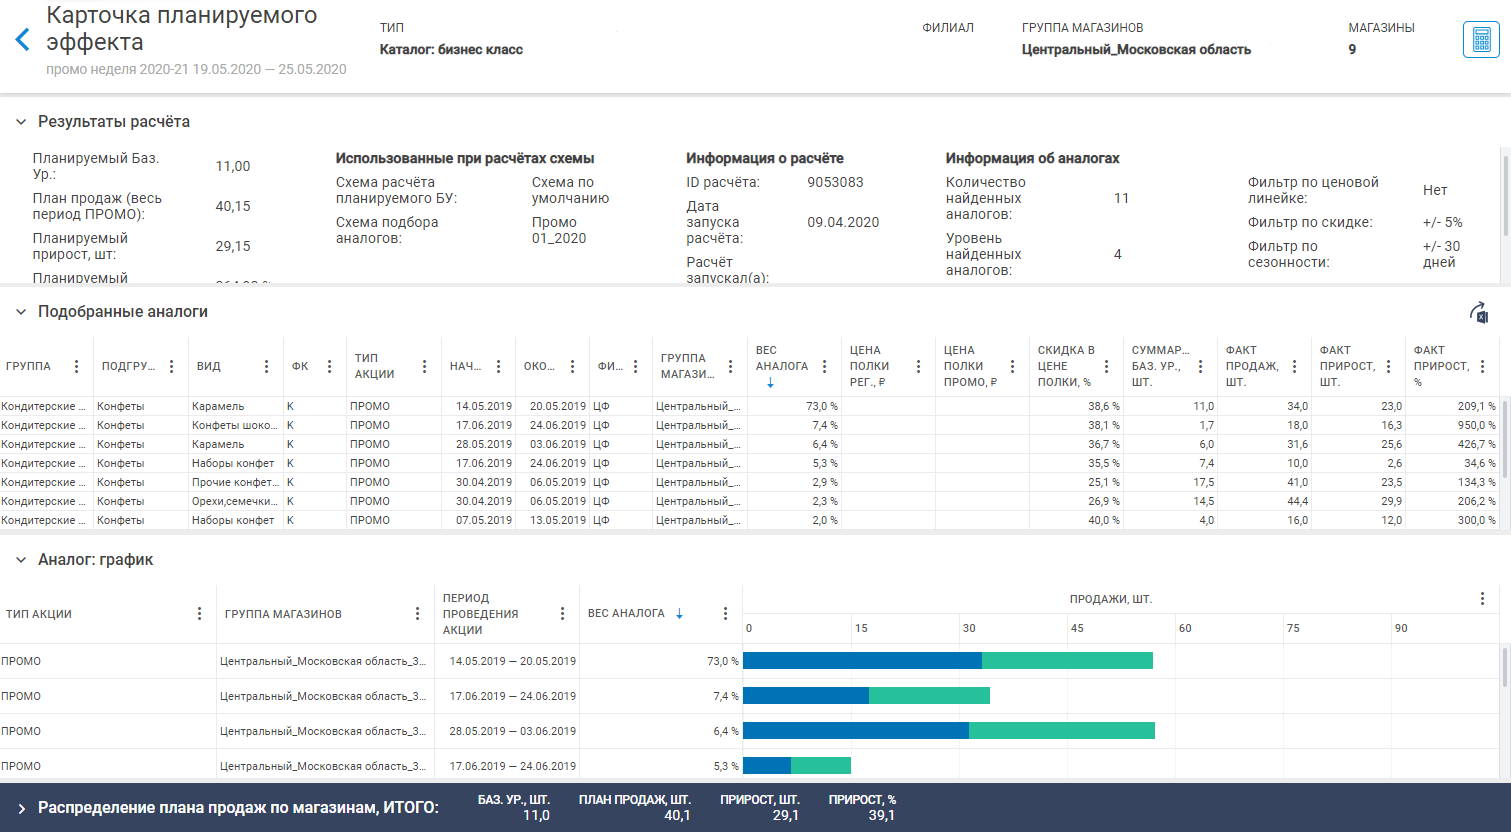Click blue bar of the 73,0 % analog
The height and width of the screenshot is (832, 1511).
tap(862, 661)
